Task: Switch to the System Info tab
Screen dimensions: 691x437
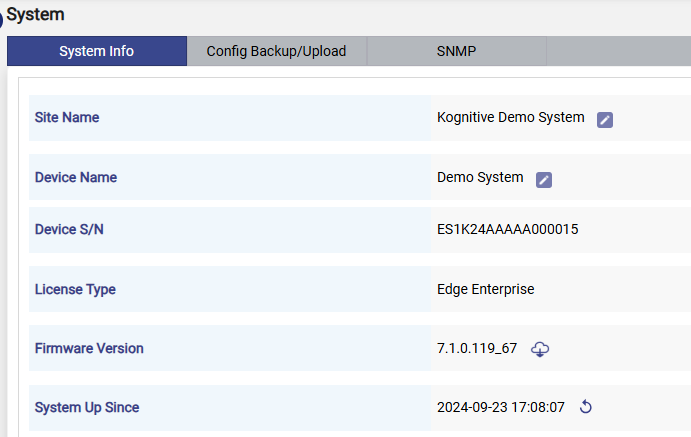Action: (97, 51)
